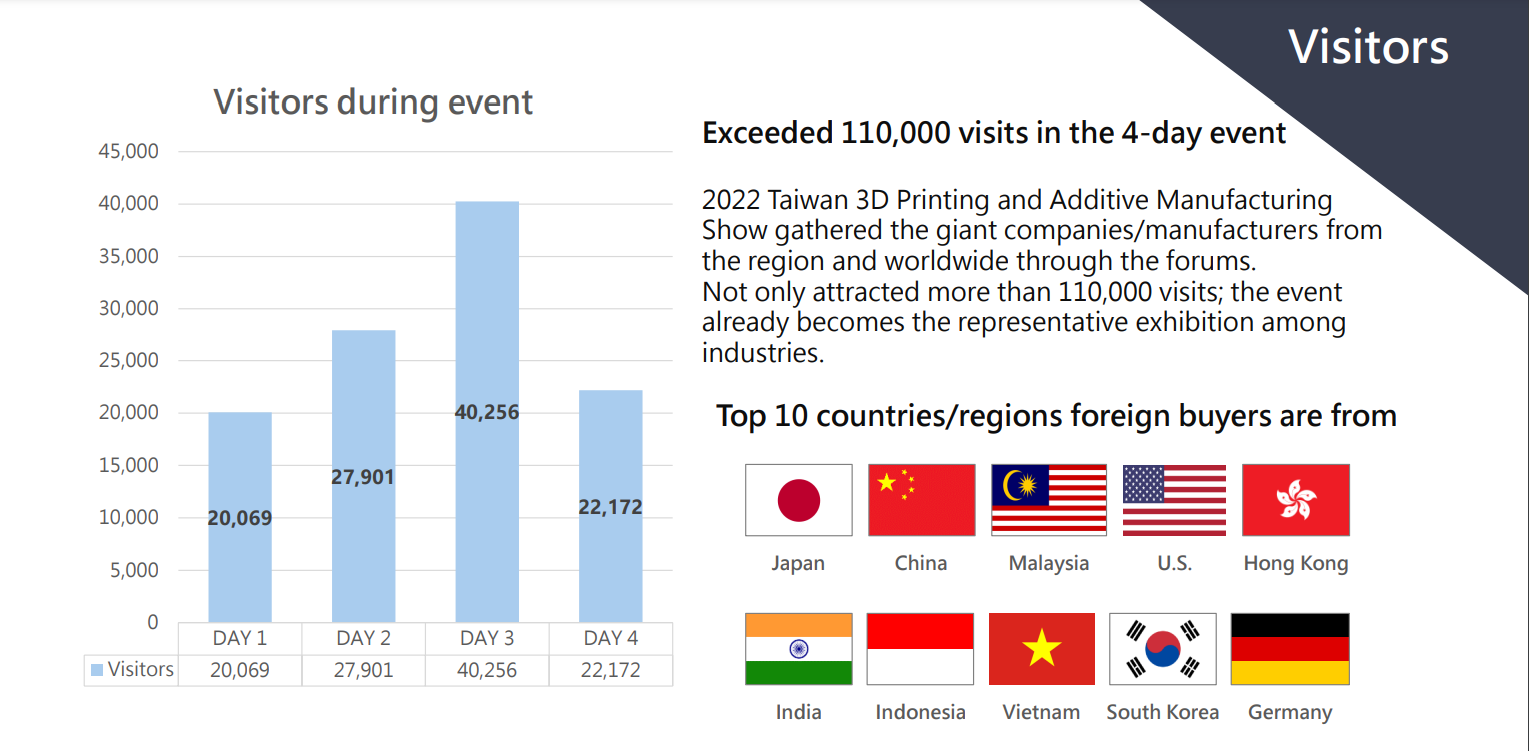Click the South Korea country label
The width and height of the screenshot is (1529, 751).
coord(1162,712)
